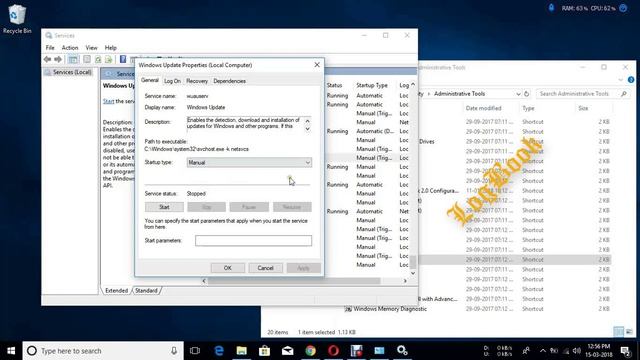Click the Forward arrow in Services toolbar

pos(58,60)
